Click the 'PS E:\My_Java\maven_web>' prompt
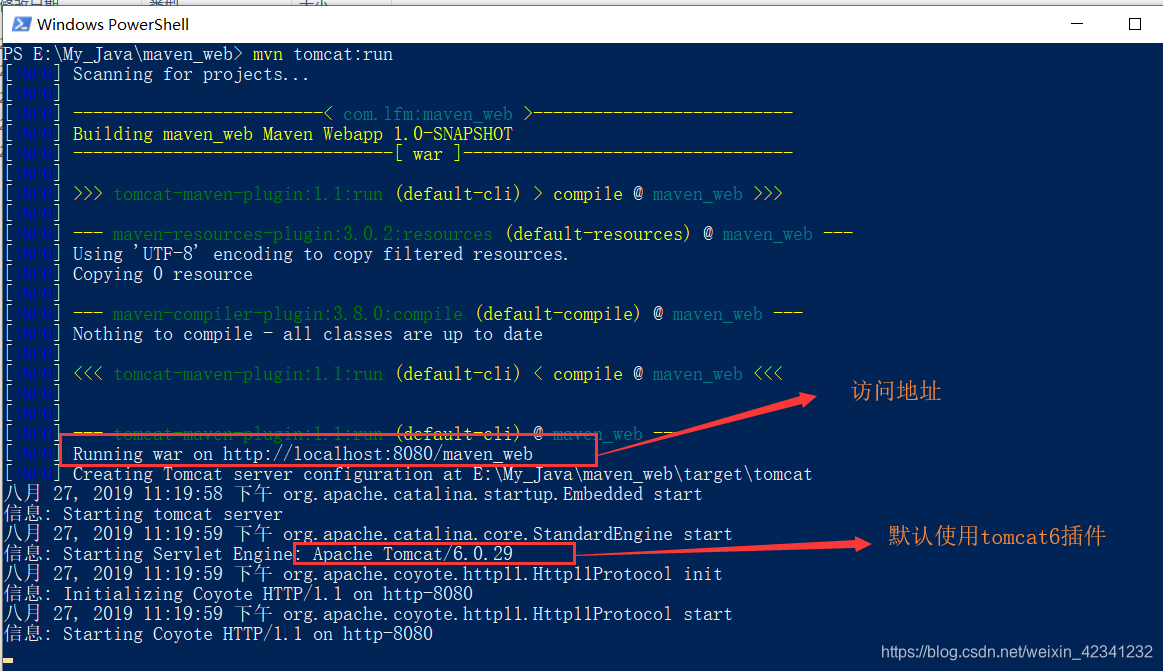 pyautogui.click(x=122, y=54)
